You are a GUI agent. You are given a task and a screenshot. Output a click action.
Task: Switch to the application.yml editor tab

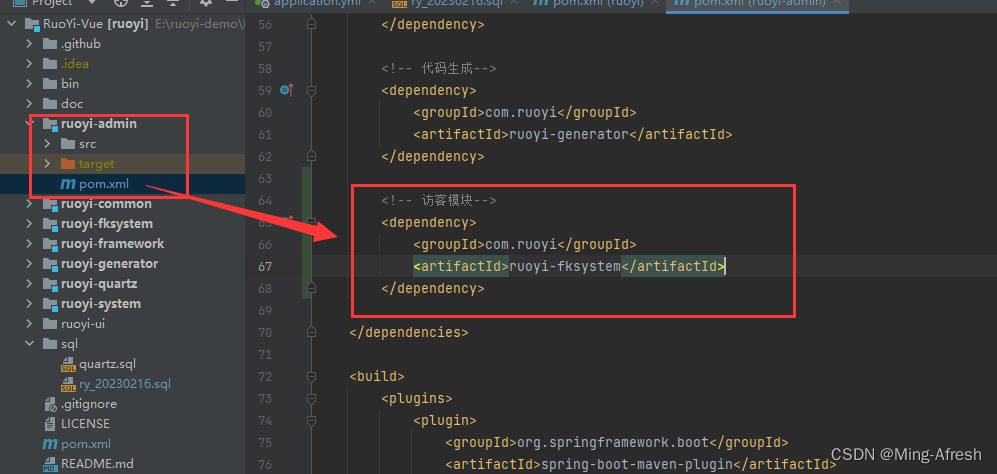[318, 4]
